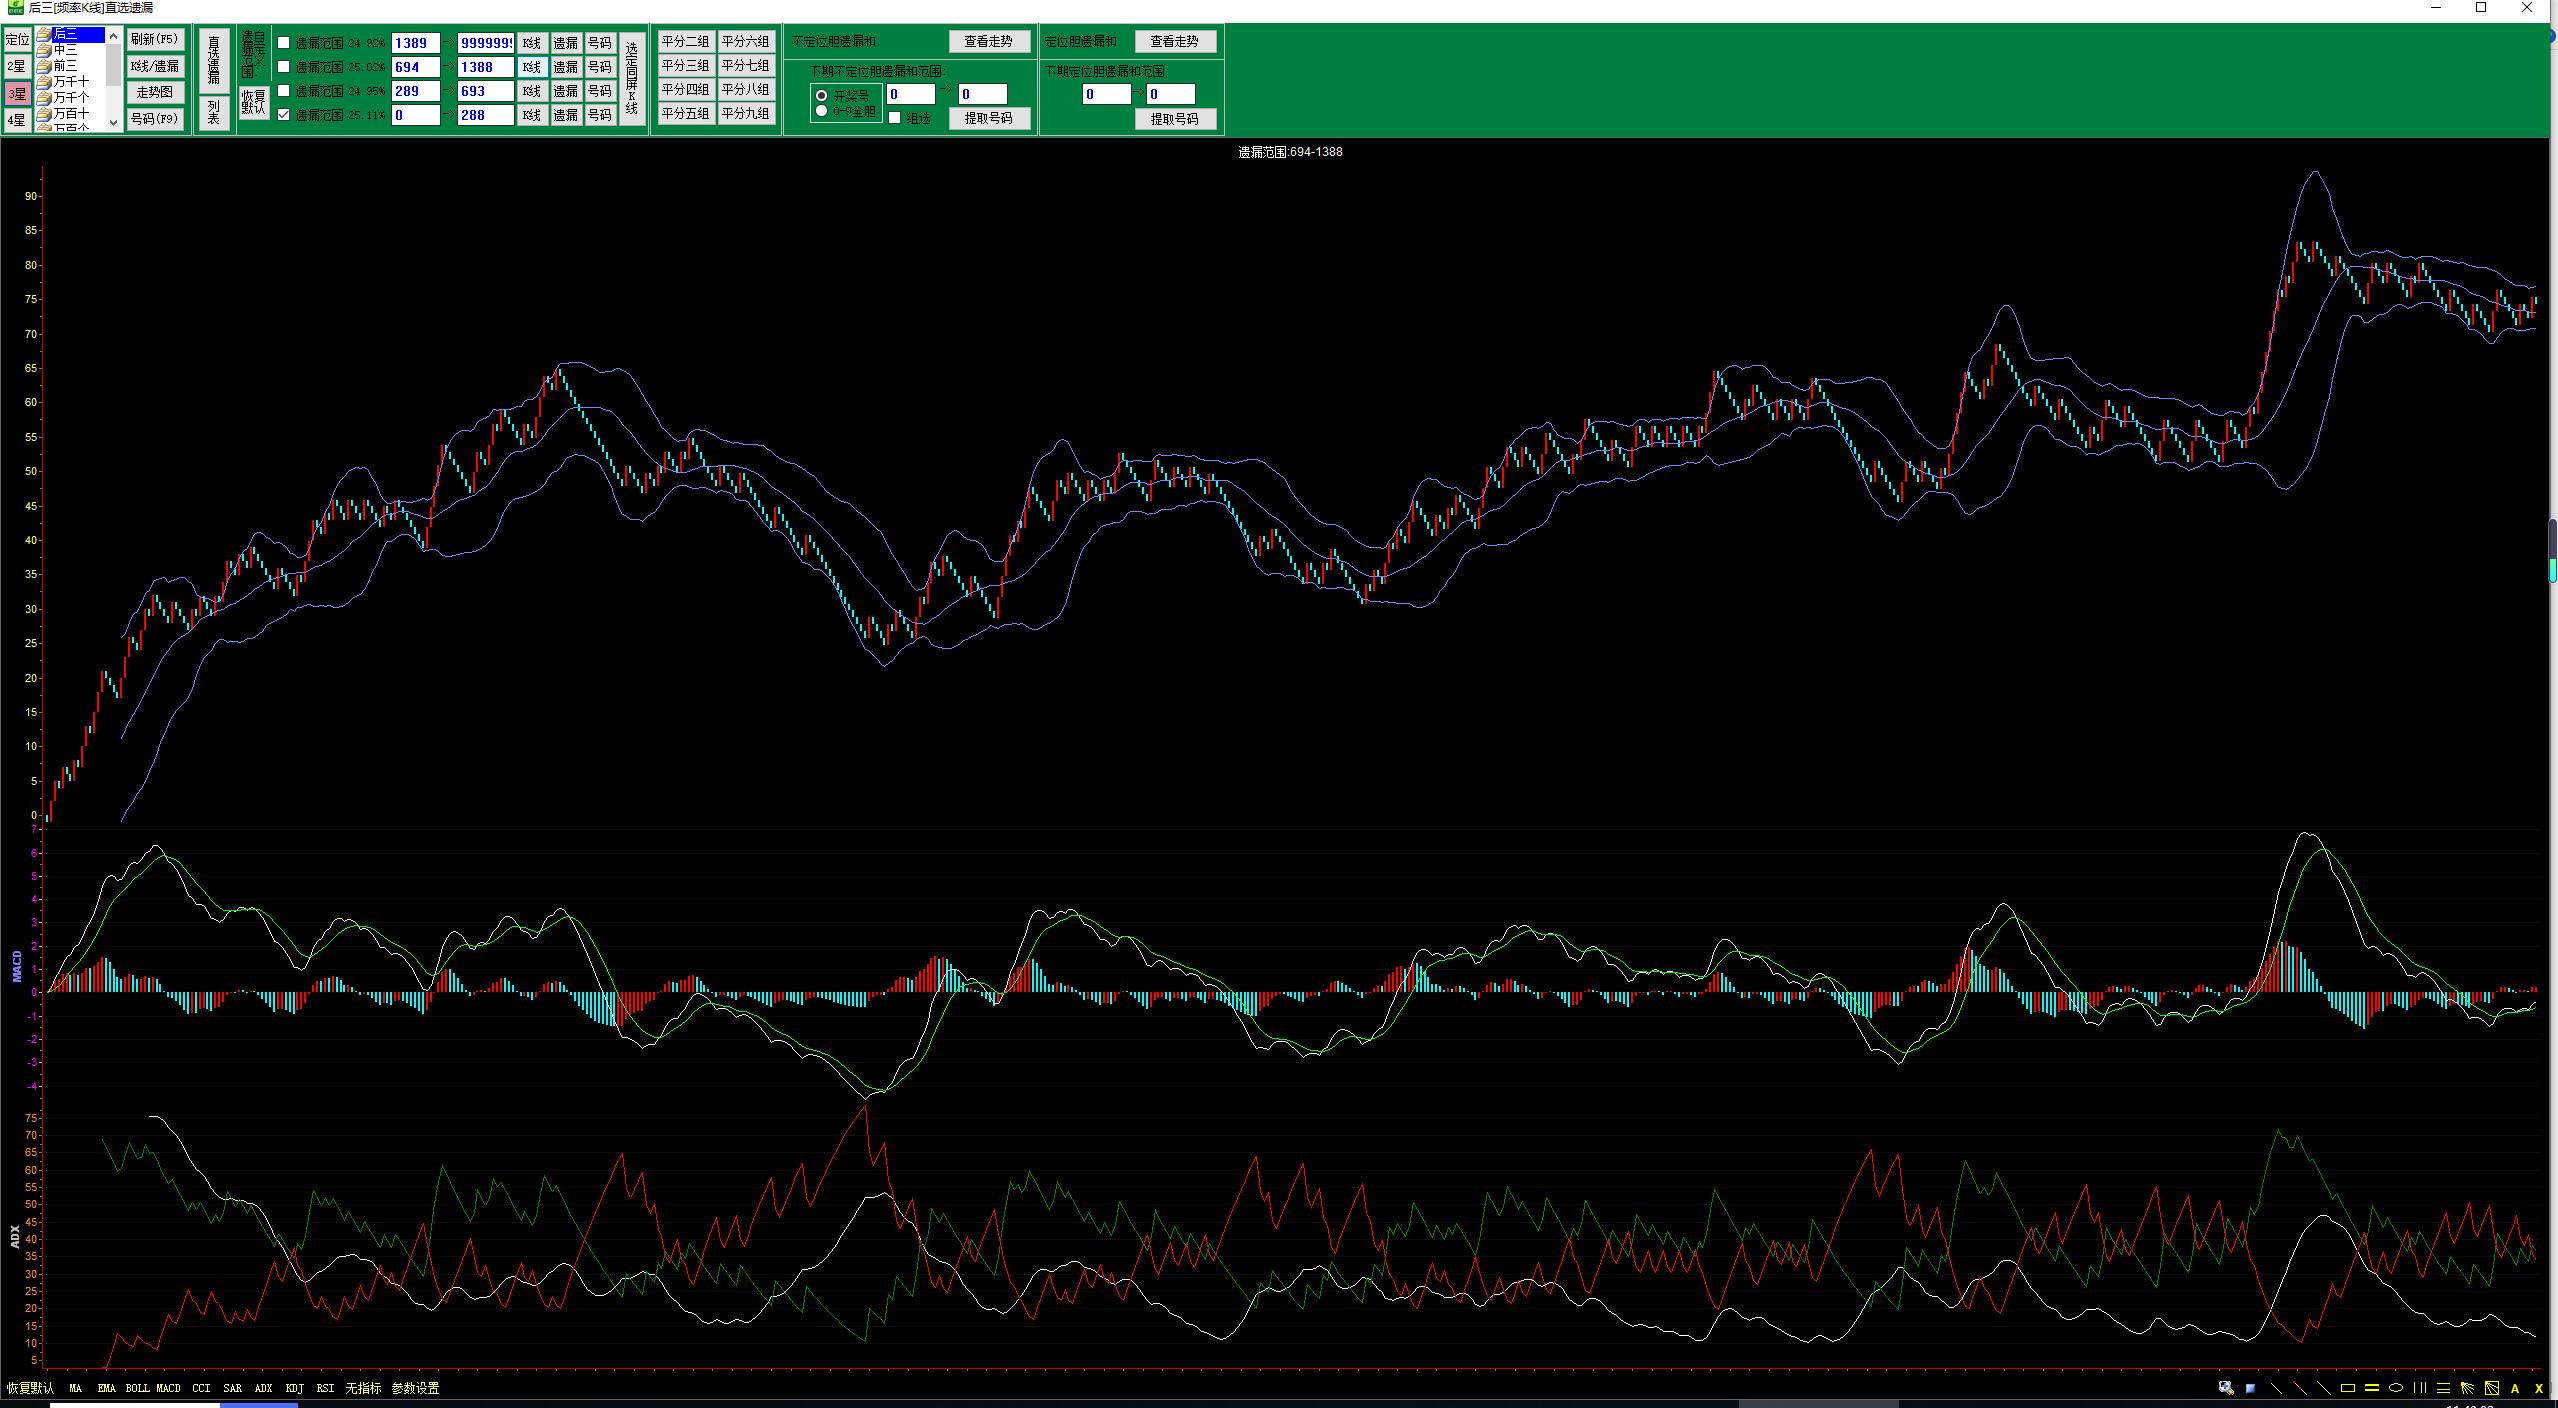The height and width of the screenshot is (1408, 2558).
Task: Click the yellow X to clear drawings
Action: [x=2539, y=1388]
